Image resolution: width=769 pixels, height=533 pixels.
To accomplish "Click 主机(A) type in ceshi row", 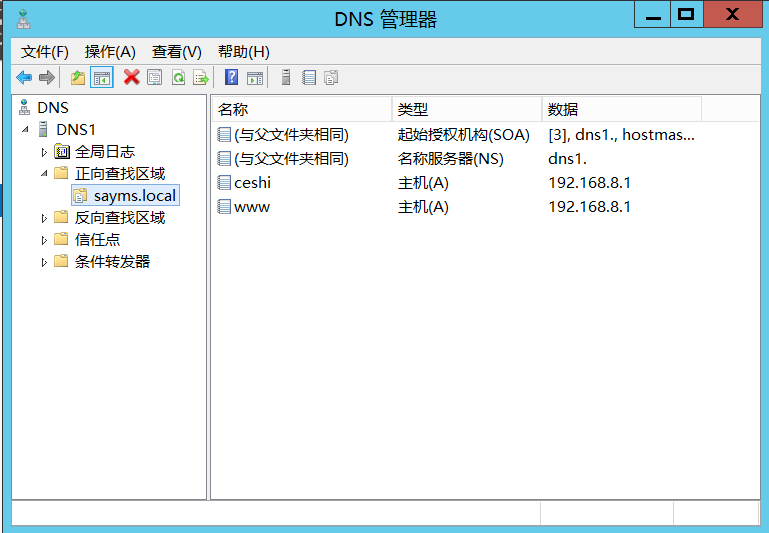I will (x=423, y=182).
